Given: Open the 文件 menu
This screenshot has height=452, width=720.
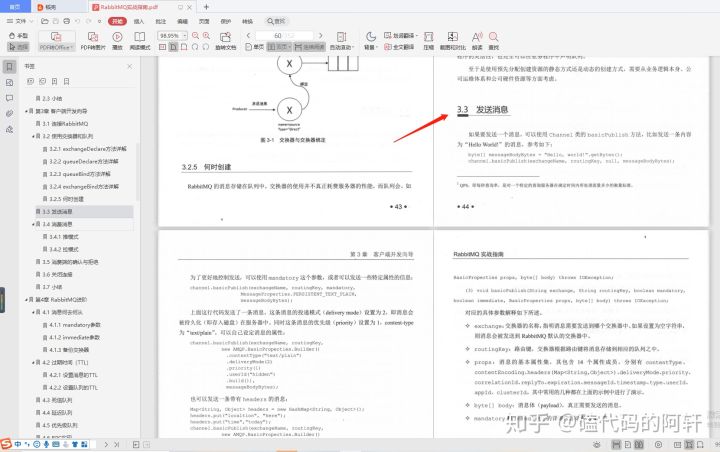Looking at the screenshot, I should click(20, 21).
